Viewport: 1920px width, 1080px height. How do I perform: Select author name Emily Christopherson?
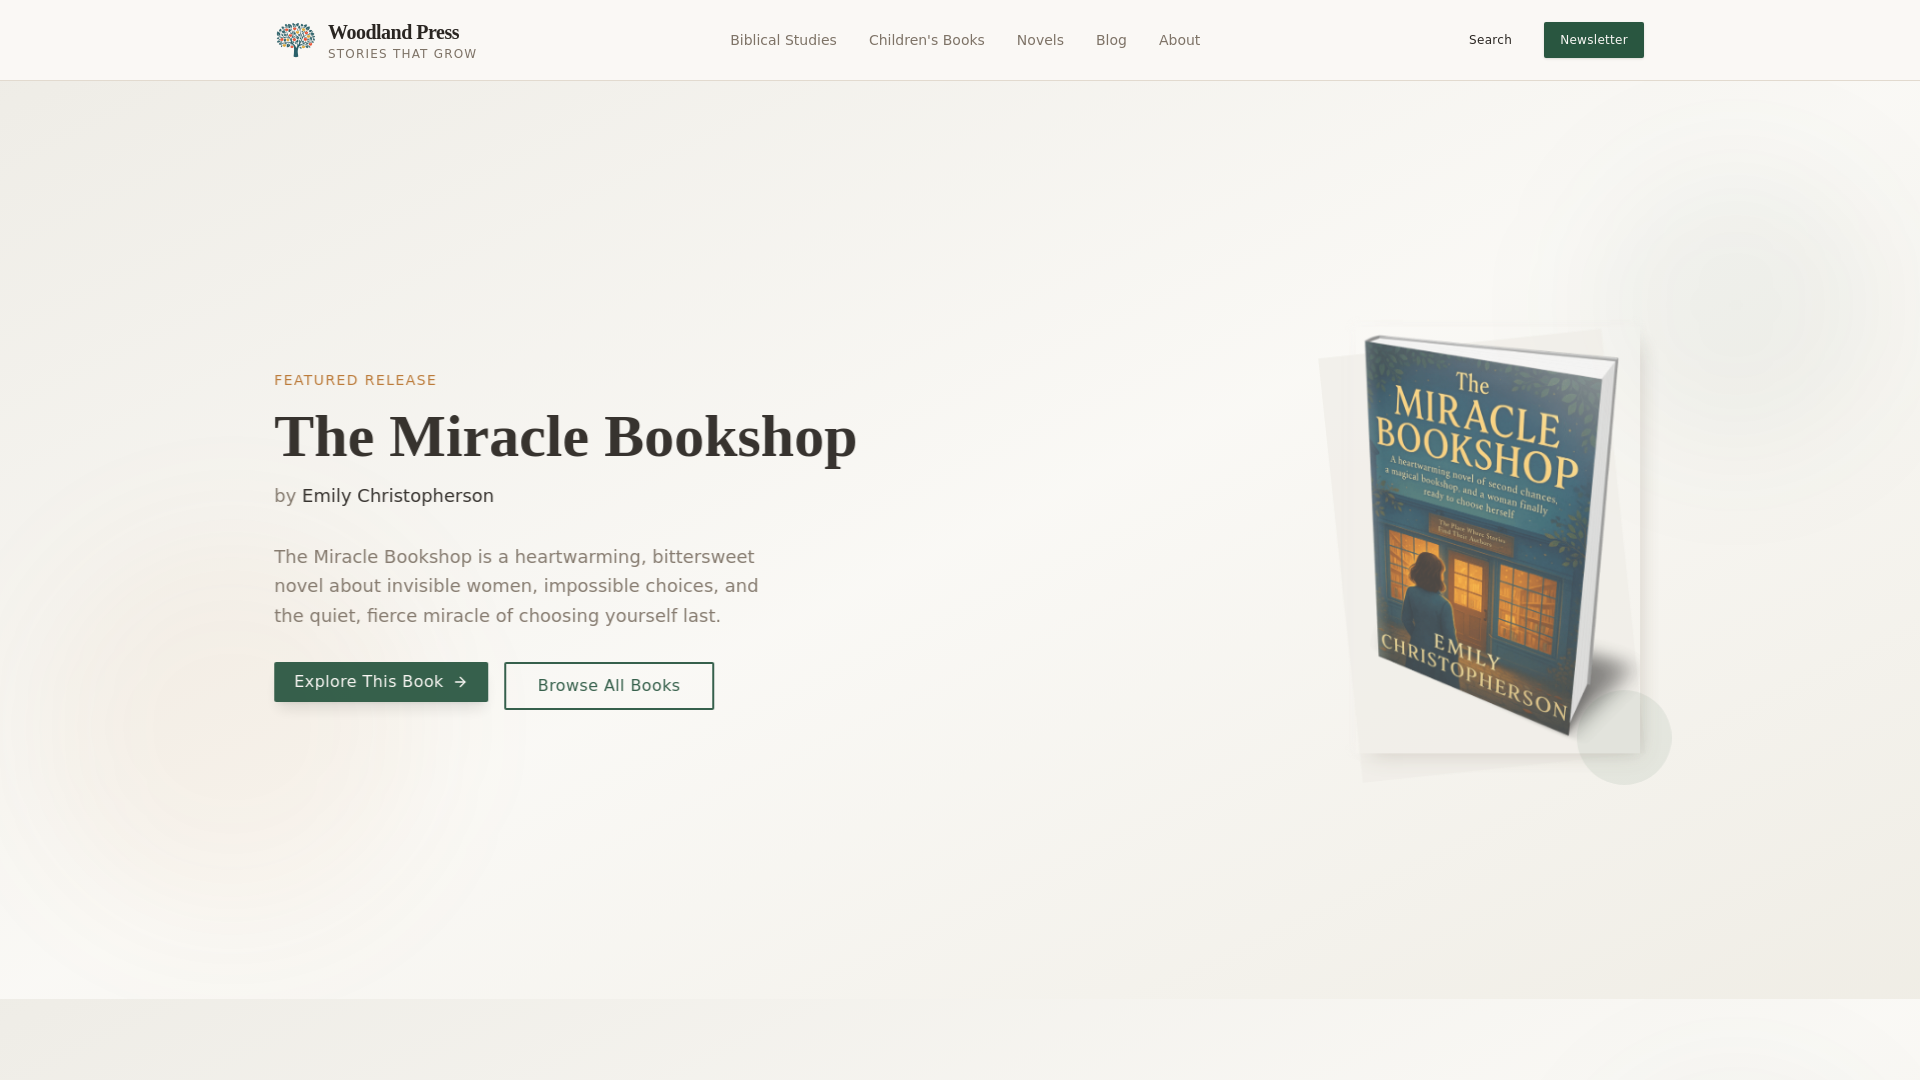tap(398, 496)
